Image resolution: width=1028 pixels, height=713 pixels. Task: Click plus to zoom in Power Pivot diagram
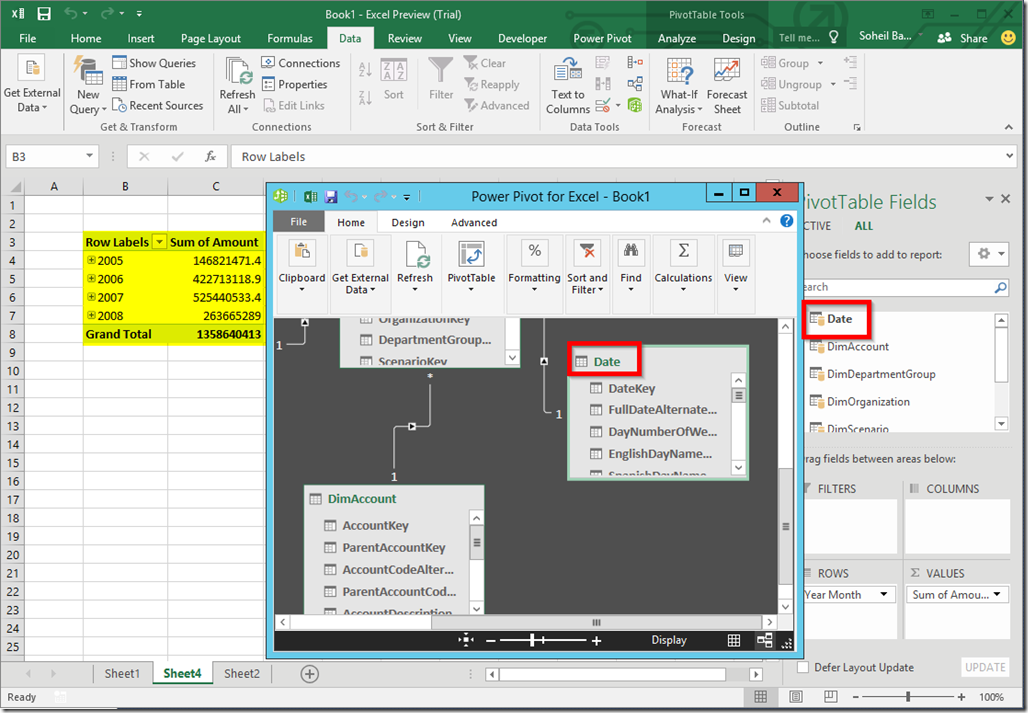(596, 640)
